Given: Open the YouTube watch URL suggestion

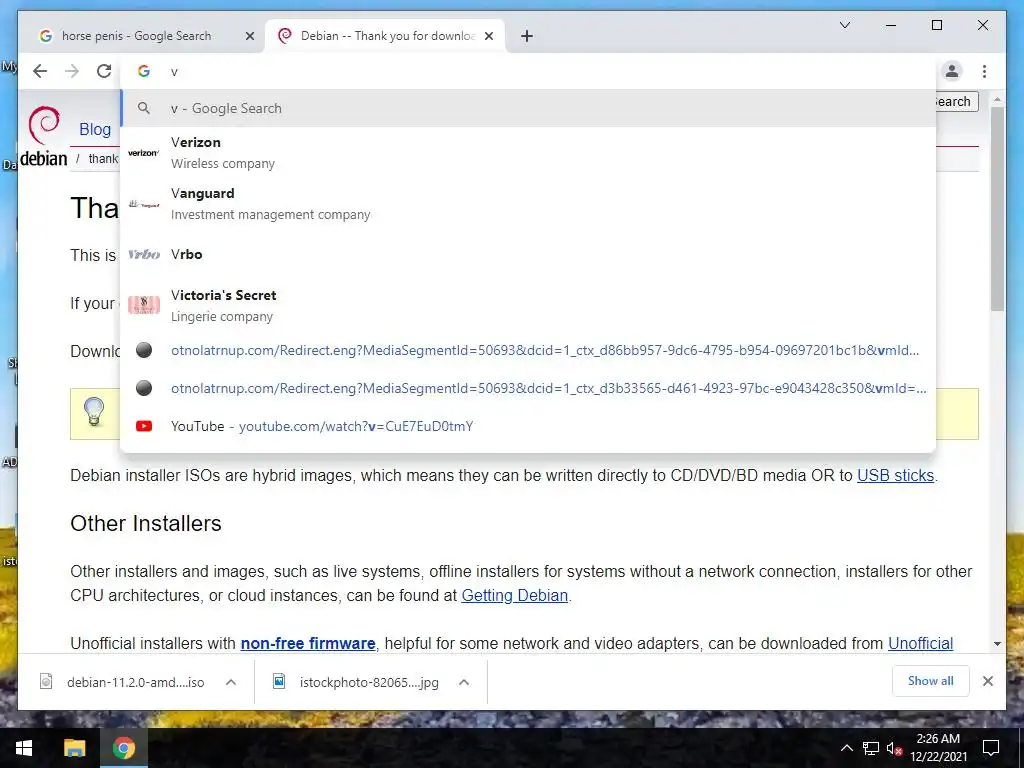Looking at the screenshot, I should click(x=528, y=426).
